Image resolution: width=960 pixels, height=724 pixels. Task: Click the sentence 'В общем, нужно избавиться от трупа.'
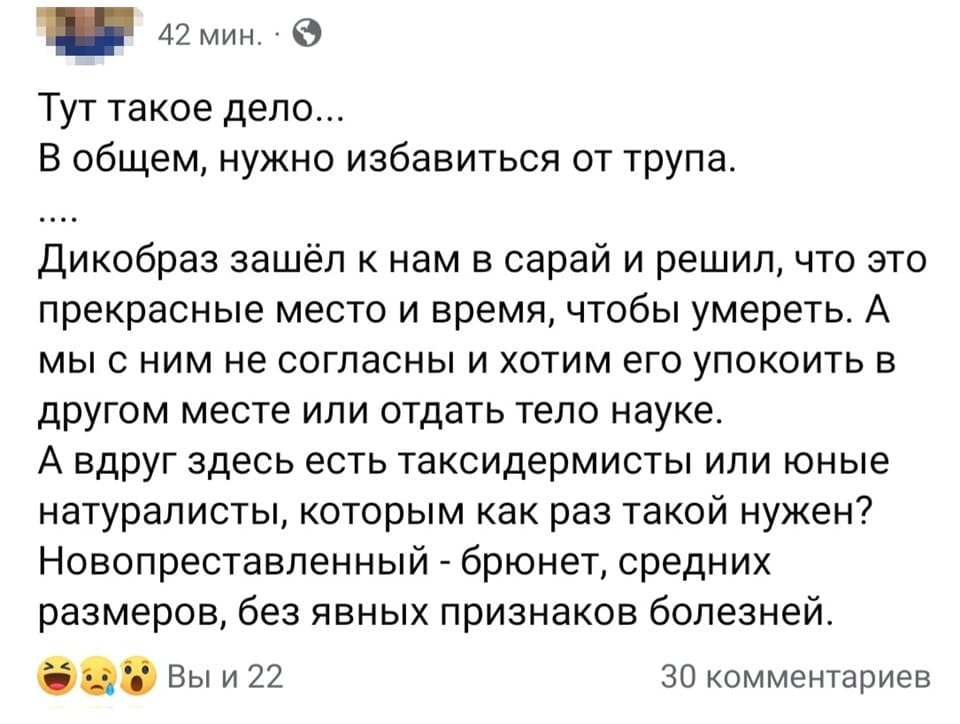[390, 158]
